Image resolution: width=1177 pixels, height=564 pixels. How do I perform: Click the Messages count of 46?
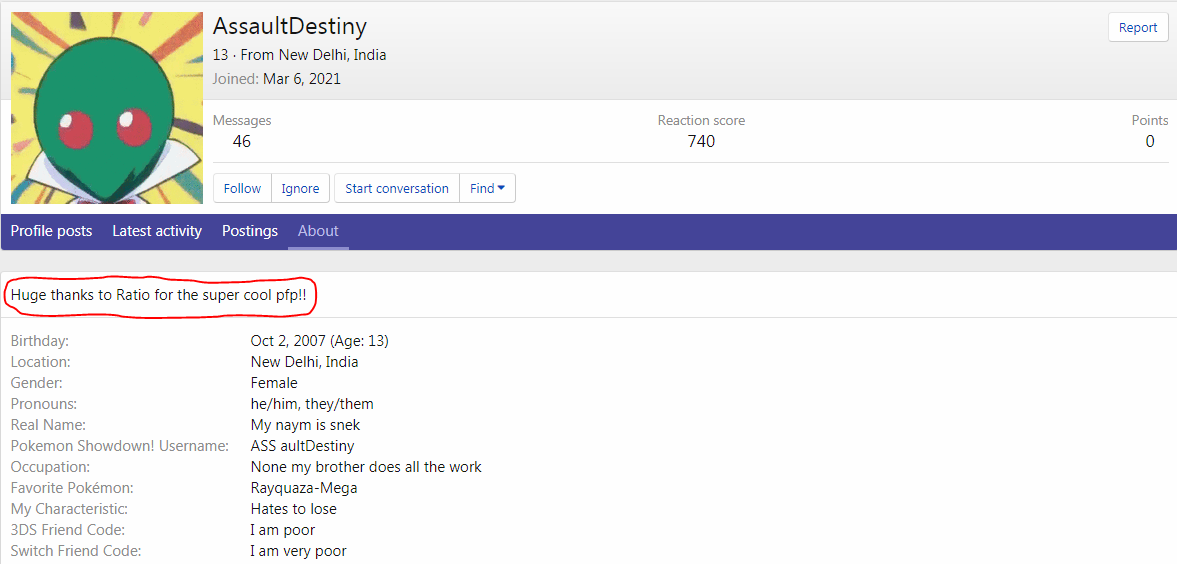[x=242, y=141]
